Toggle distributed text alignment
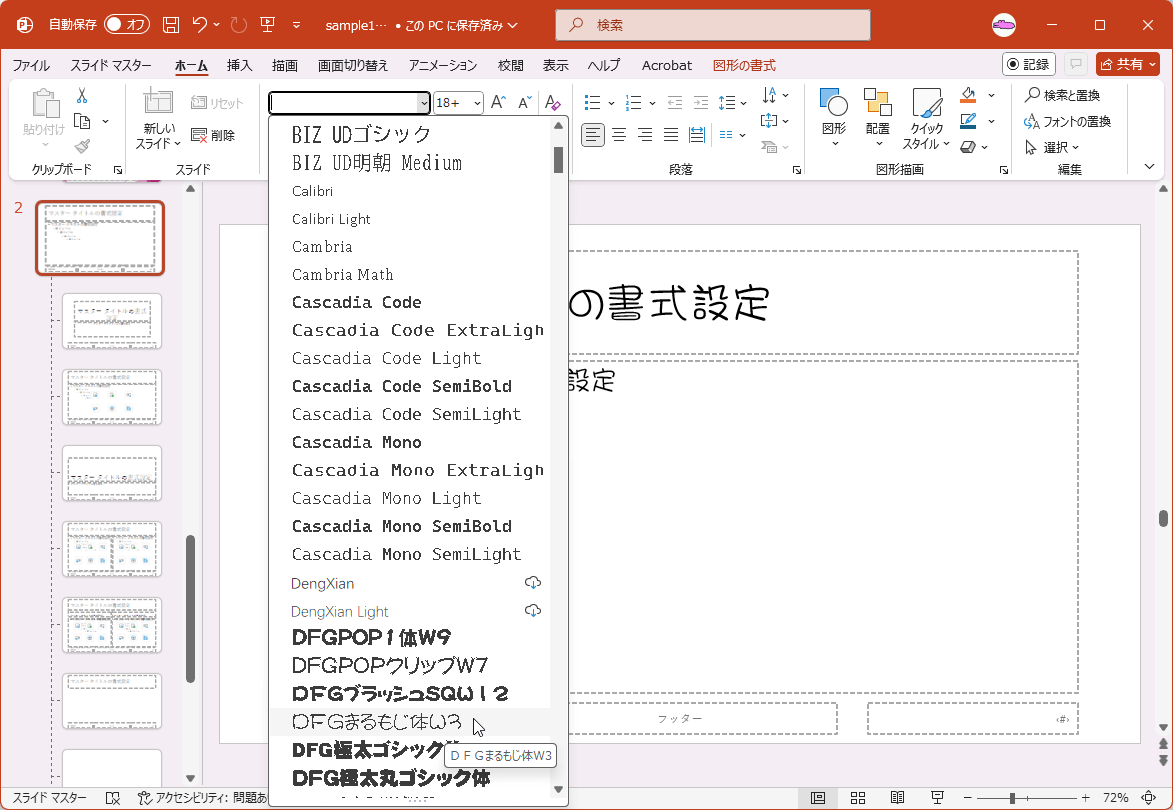This screenshot has width=1173, height=810. click(697, 135)
